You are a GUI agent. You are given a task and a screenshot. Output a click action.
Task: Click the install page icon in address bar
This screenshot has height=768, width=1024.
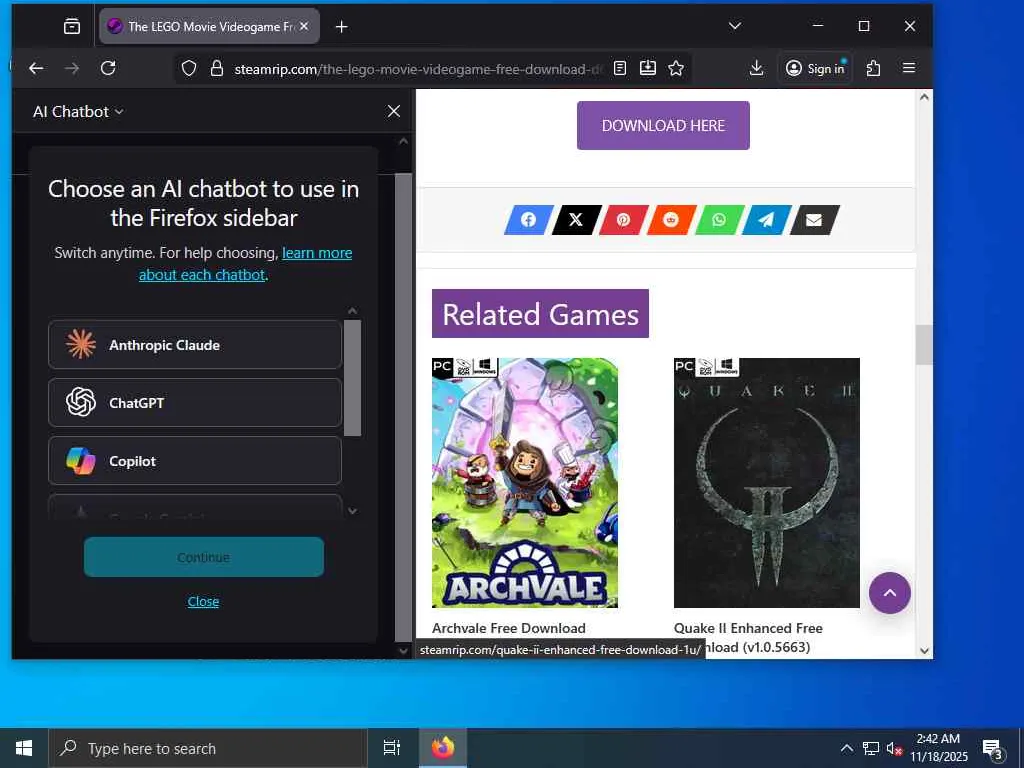click(648, 68)
